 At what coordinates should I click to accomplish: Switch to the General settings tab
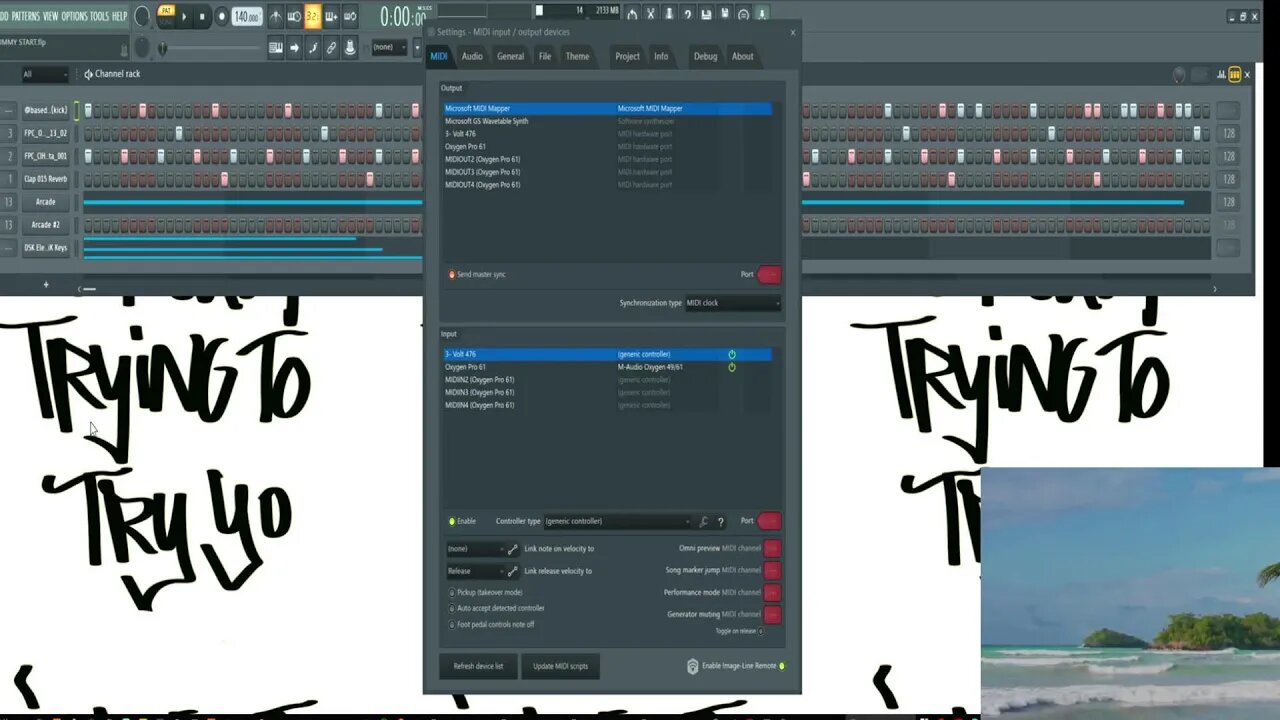tap(510, 56)
